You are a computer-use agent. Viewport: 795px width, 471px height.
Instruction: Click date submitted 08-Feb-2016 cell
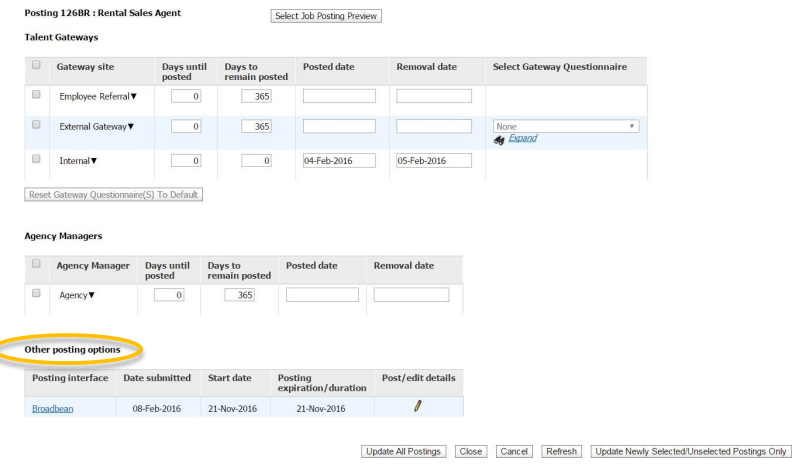[x=157, y=409]
